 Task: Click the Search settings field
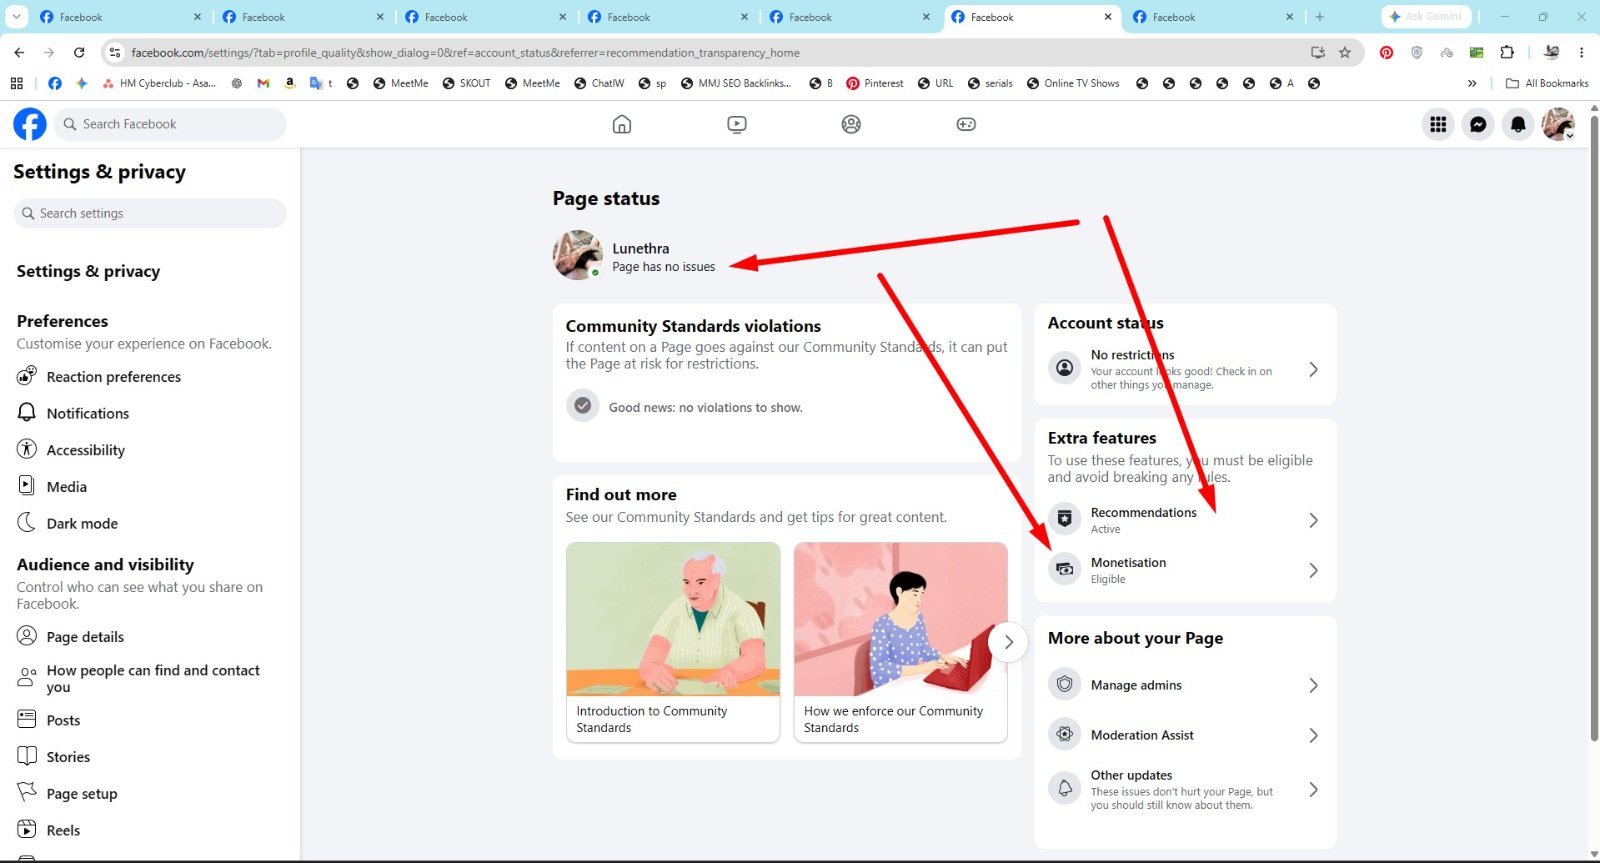pyautogui.click(x=150, y=213)
